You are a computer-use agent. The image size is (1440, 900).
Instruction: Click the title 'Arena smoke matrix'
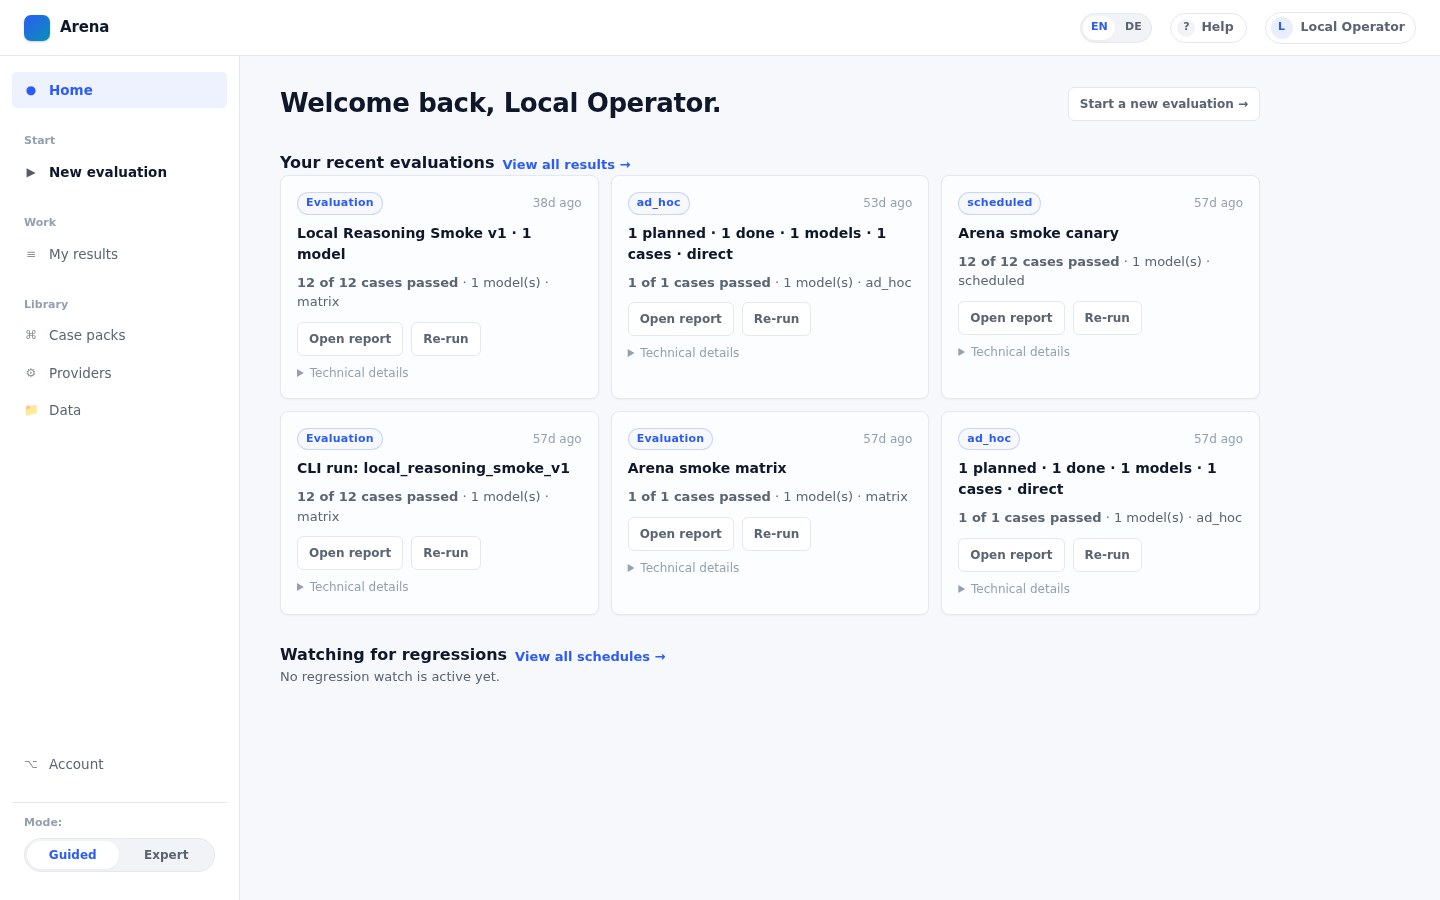pyautogui.click(x=707, y=468)
